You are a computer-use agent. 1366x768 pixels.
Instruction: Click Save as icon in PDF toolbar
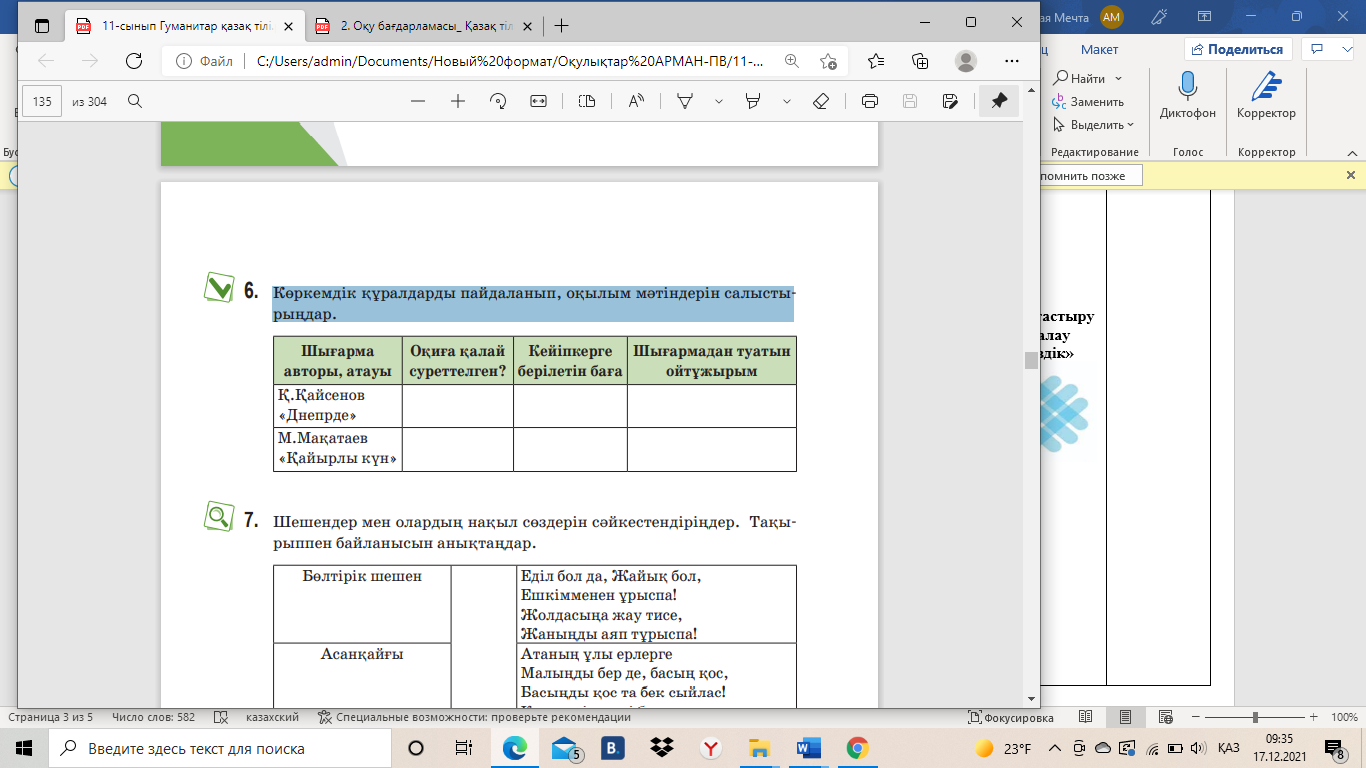(950, 101)
